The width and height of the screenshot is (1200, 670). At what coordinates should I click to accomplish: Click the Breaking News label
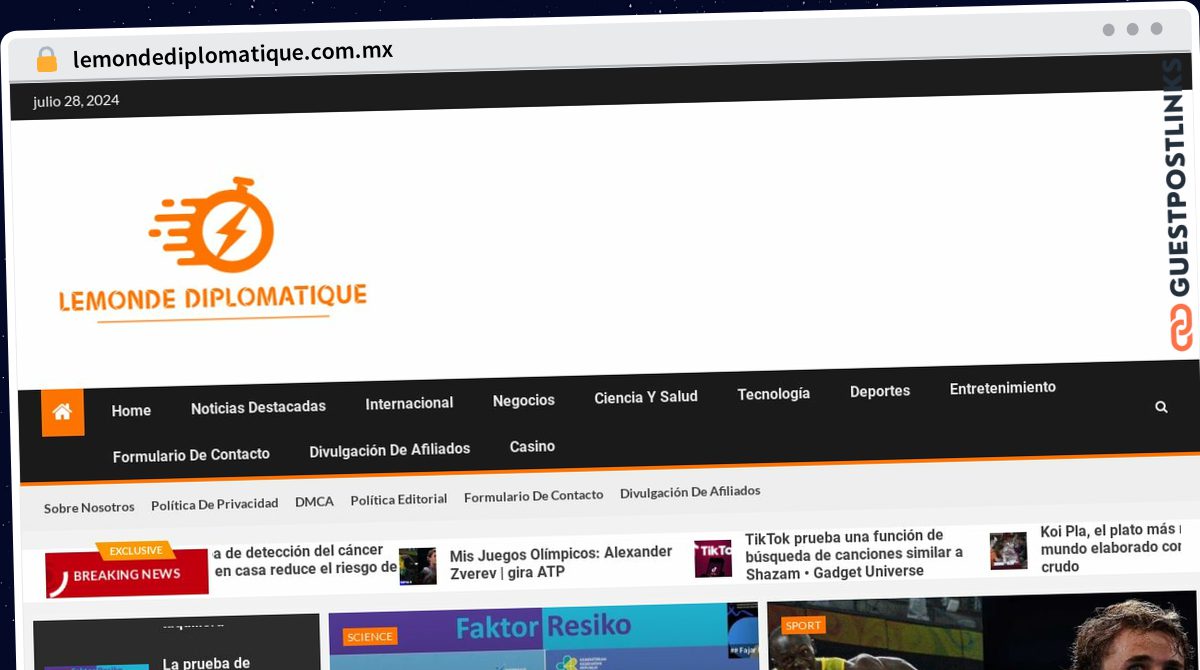pos(127,574)
